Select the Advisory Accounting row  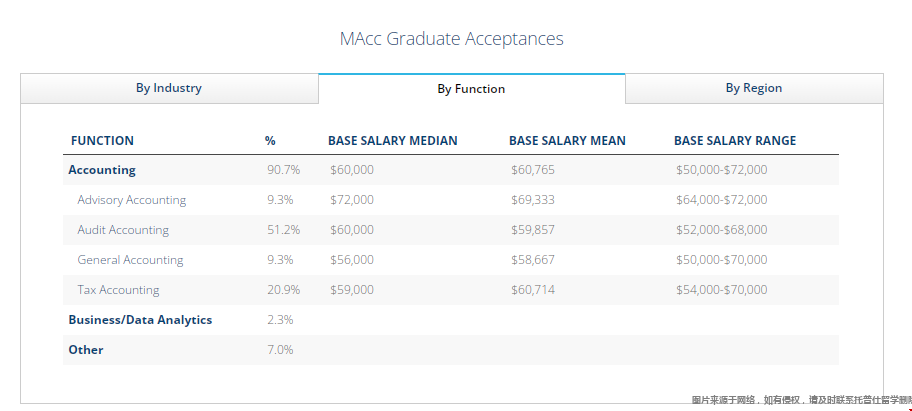click(x=132, y=200)
